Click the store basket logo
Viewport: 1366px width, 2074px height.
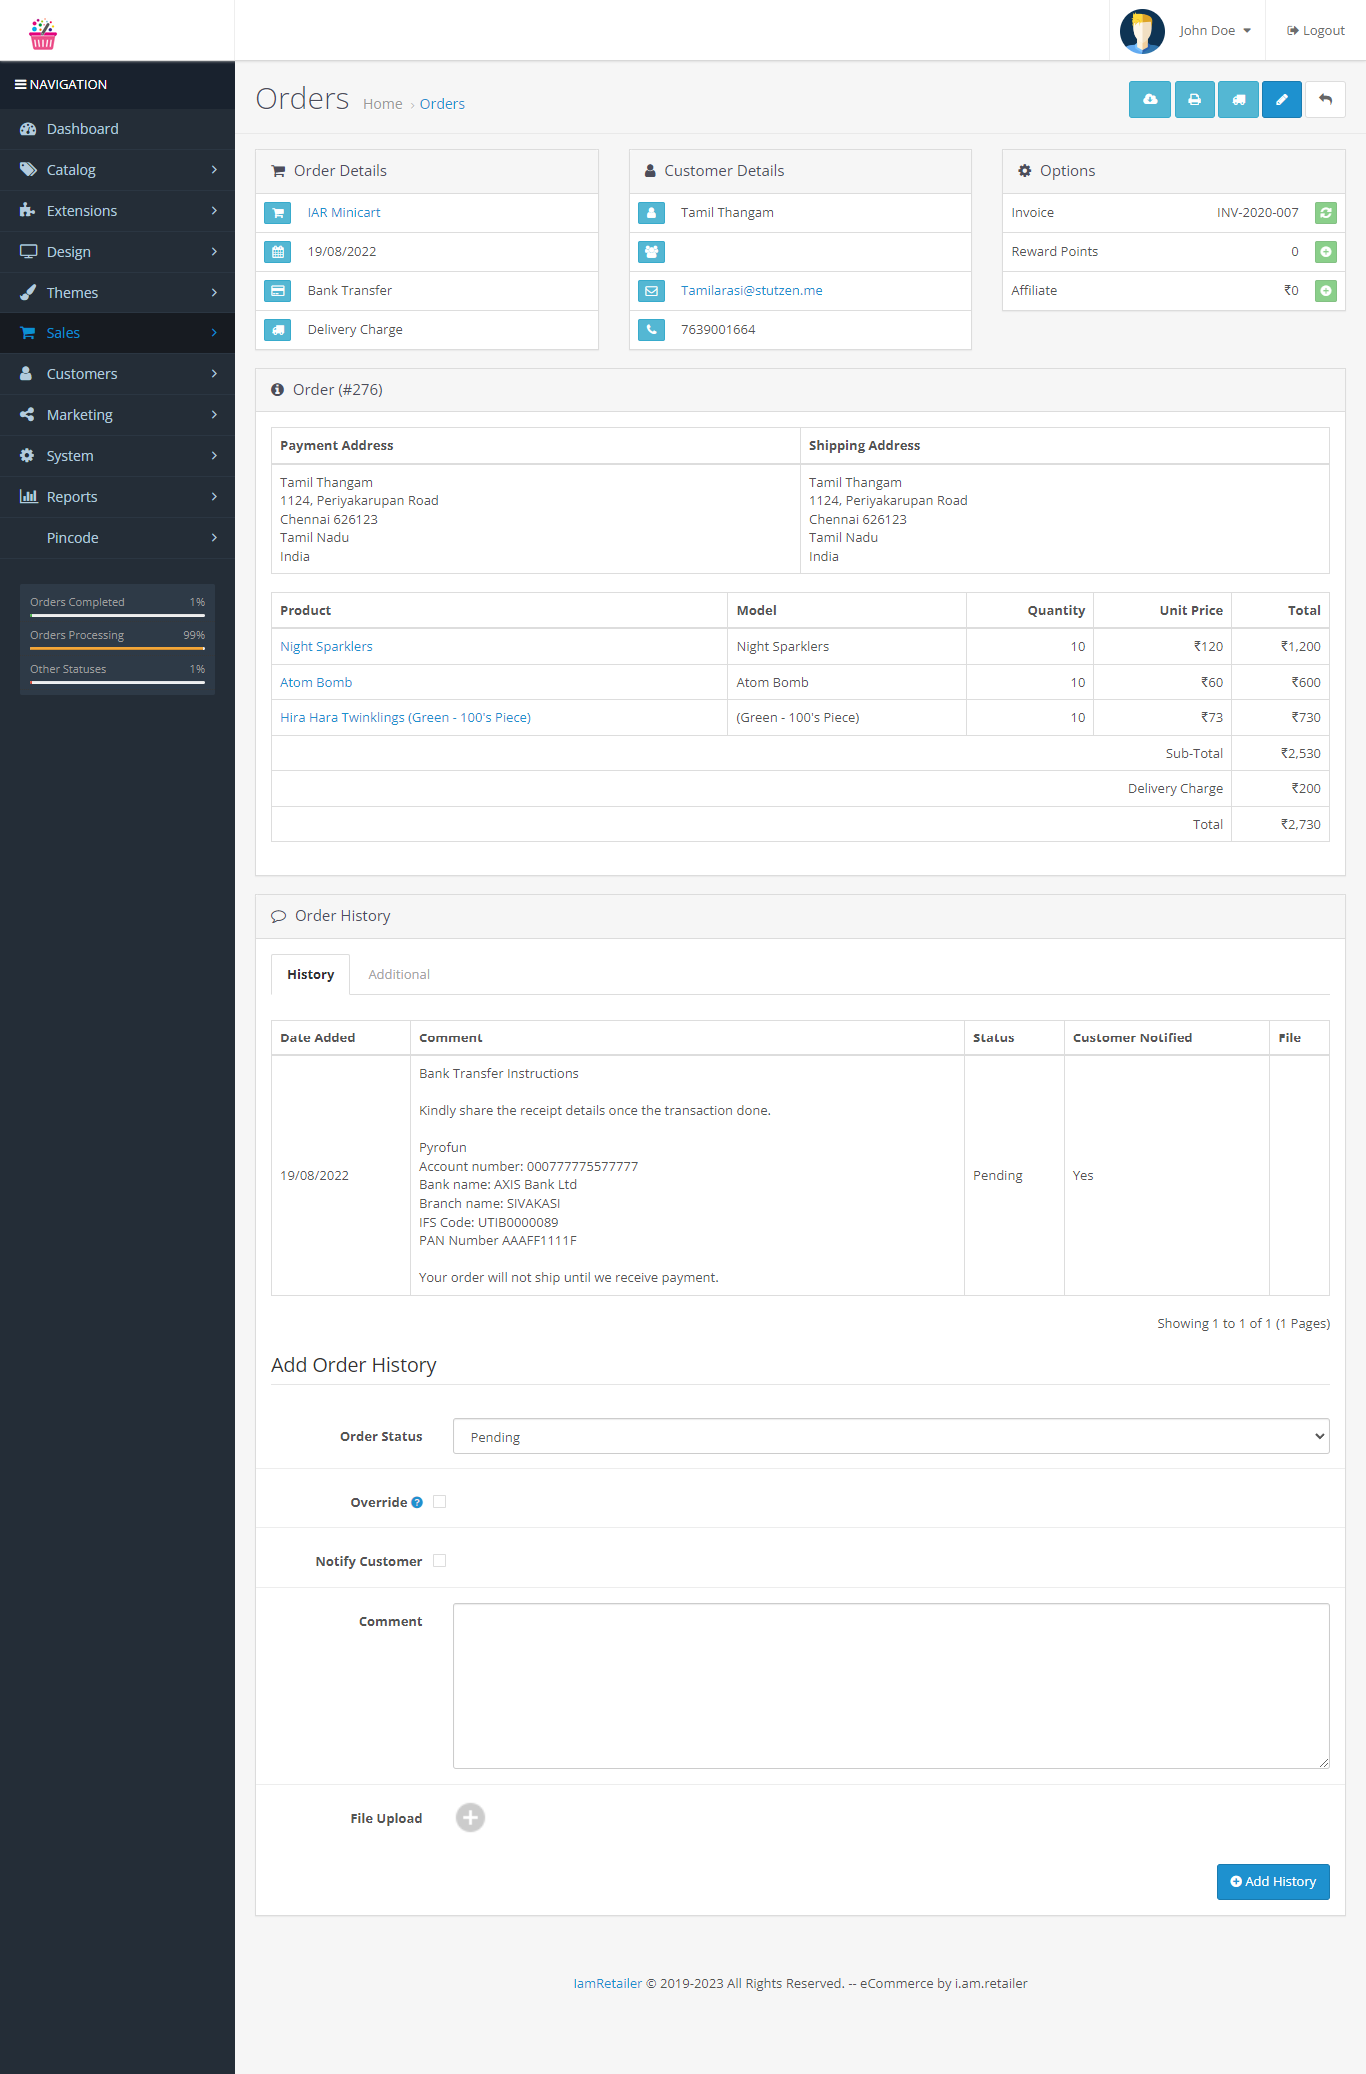click(42, 33)
